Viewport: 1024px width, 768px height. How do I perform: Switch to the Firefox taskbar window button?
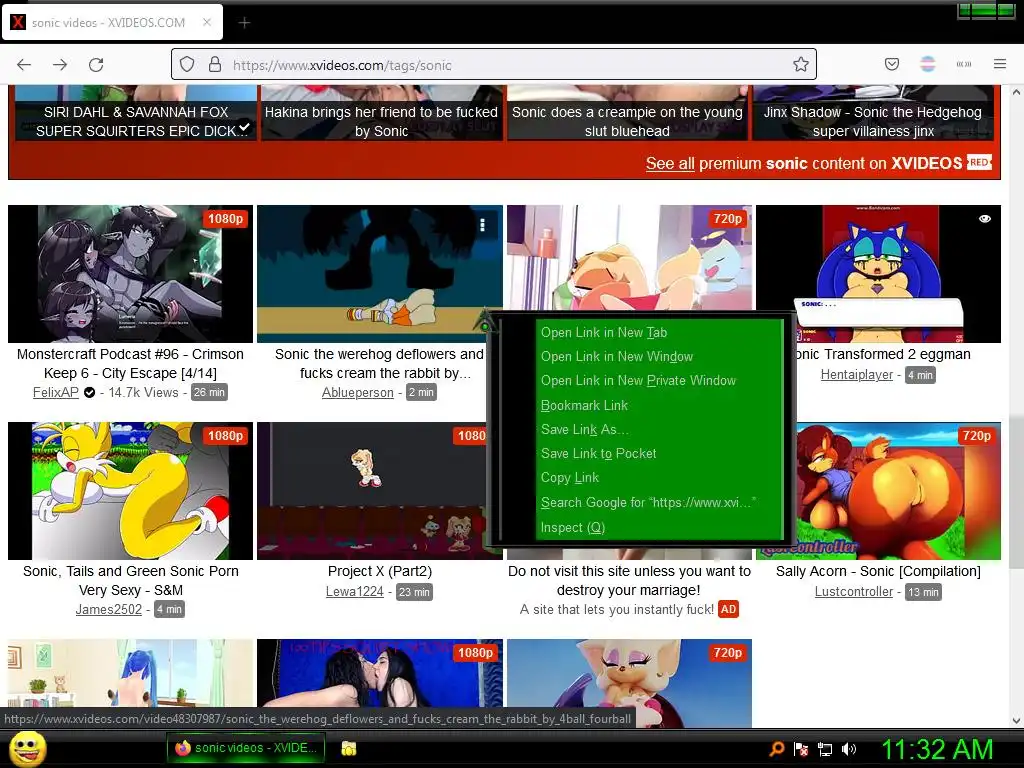point(246,748)
